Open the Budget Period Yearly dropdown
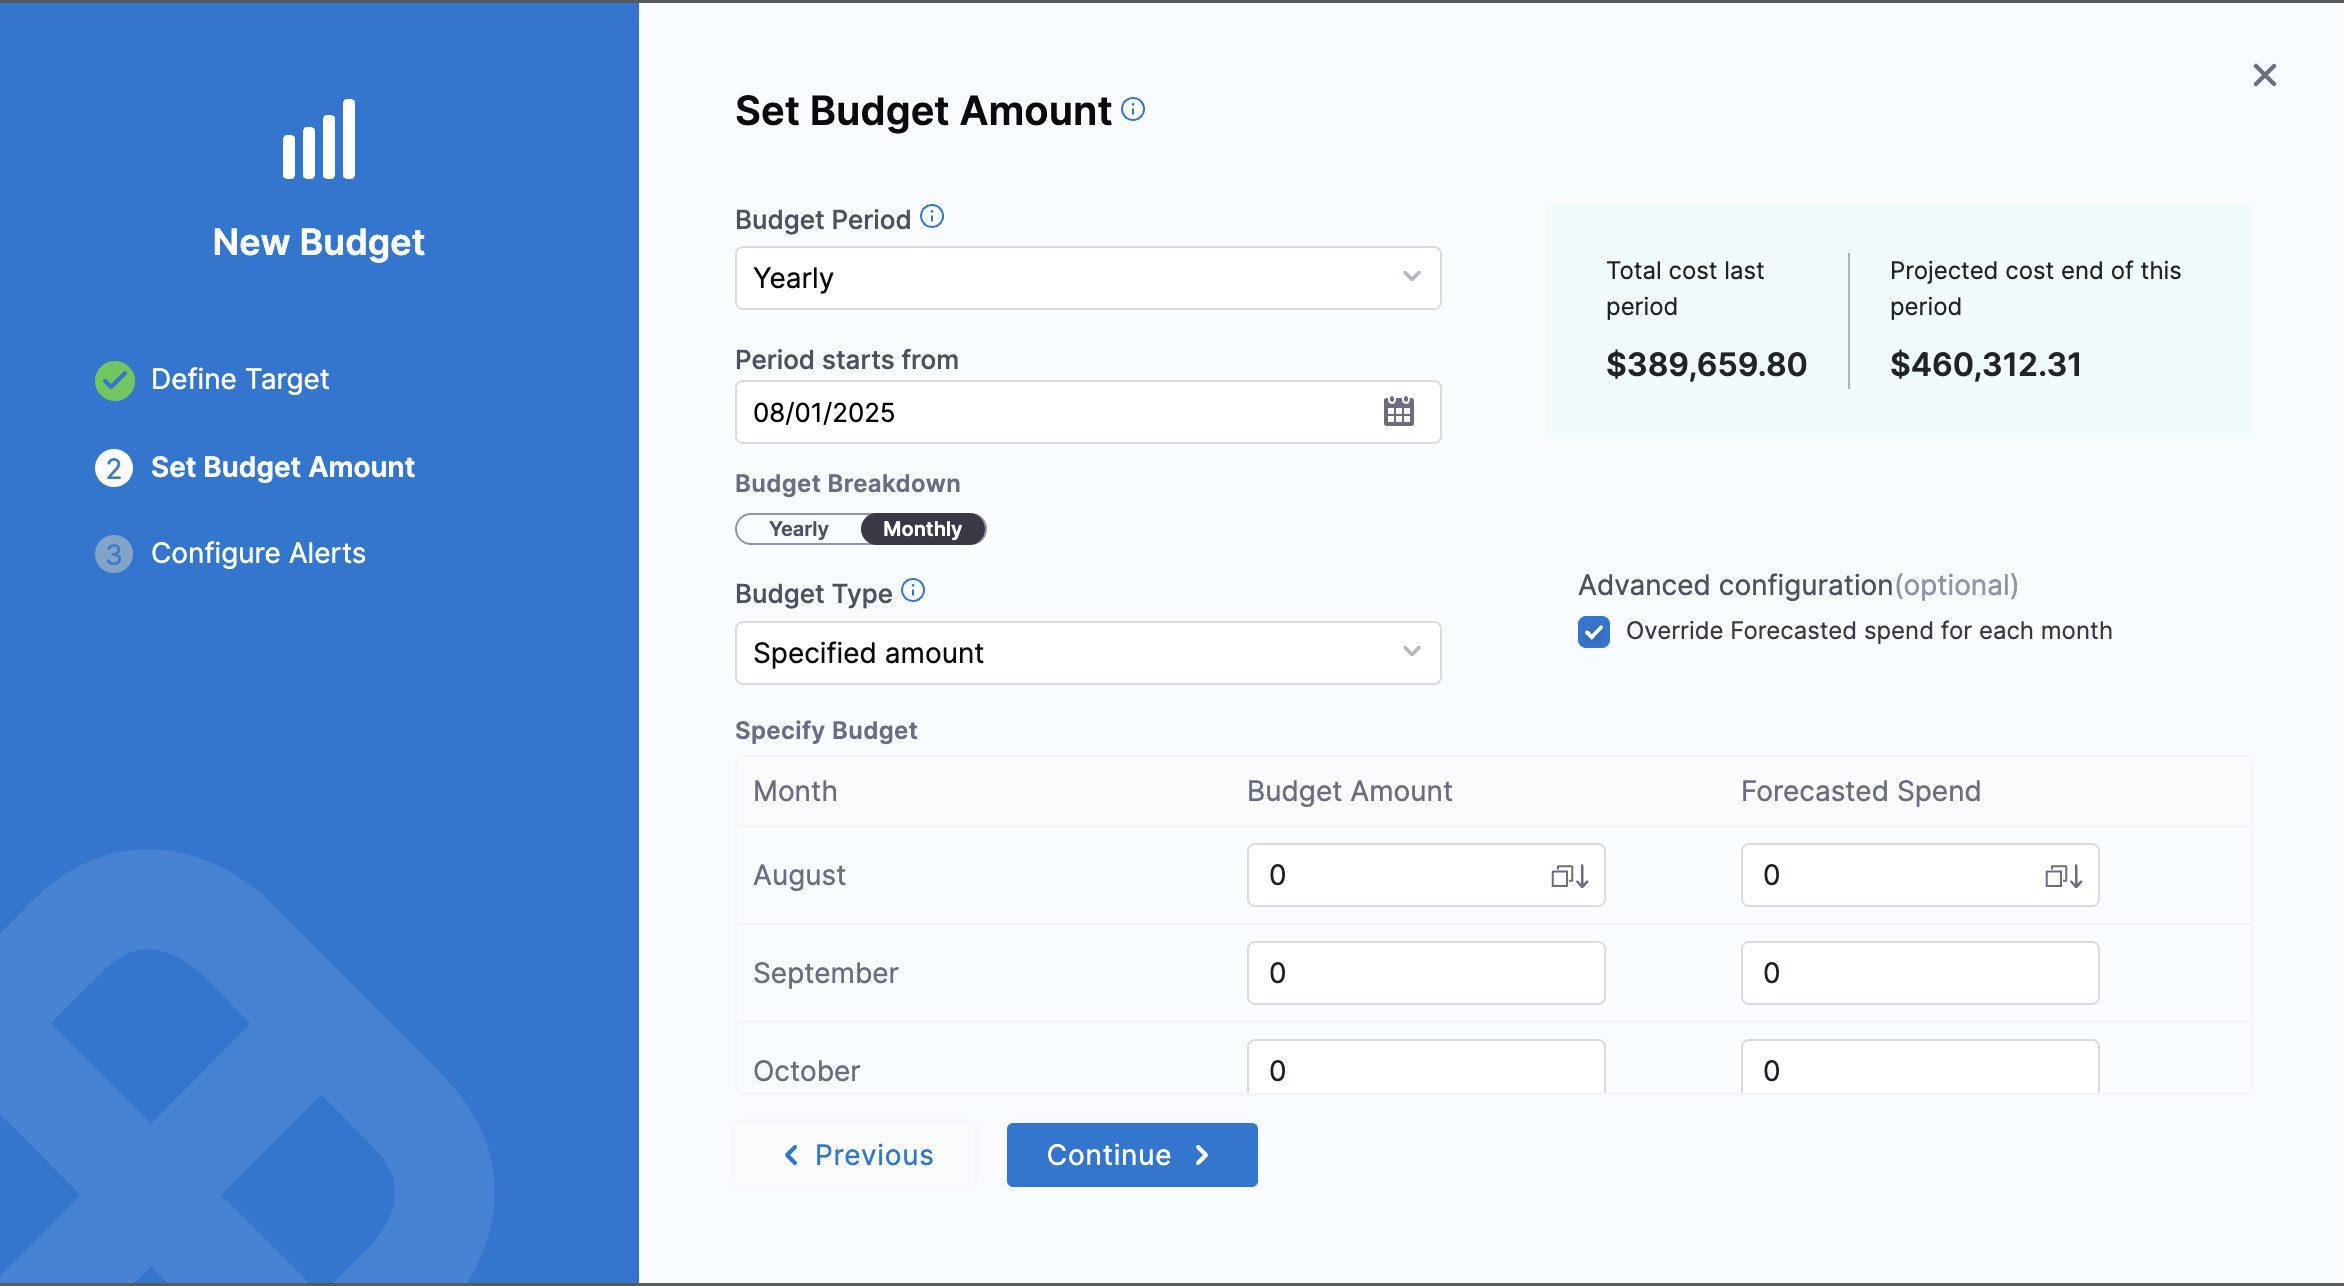 [1087, 278]
